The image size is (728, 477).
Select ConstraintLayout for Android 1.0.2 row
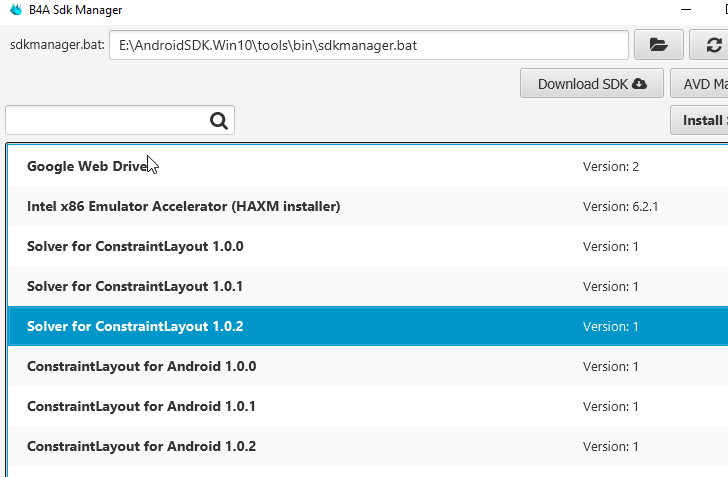click(141, 446)
